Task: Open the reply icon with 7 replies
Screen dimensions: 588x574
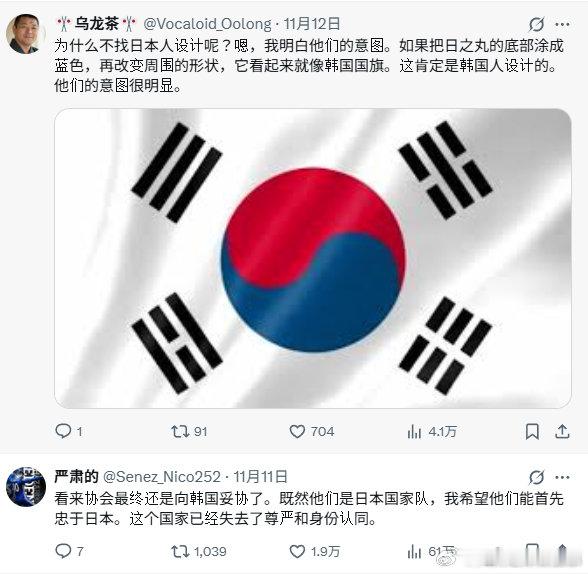Action: [63, 551]
